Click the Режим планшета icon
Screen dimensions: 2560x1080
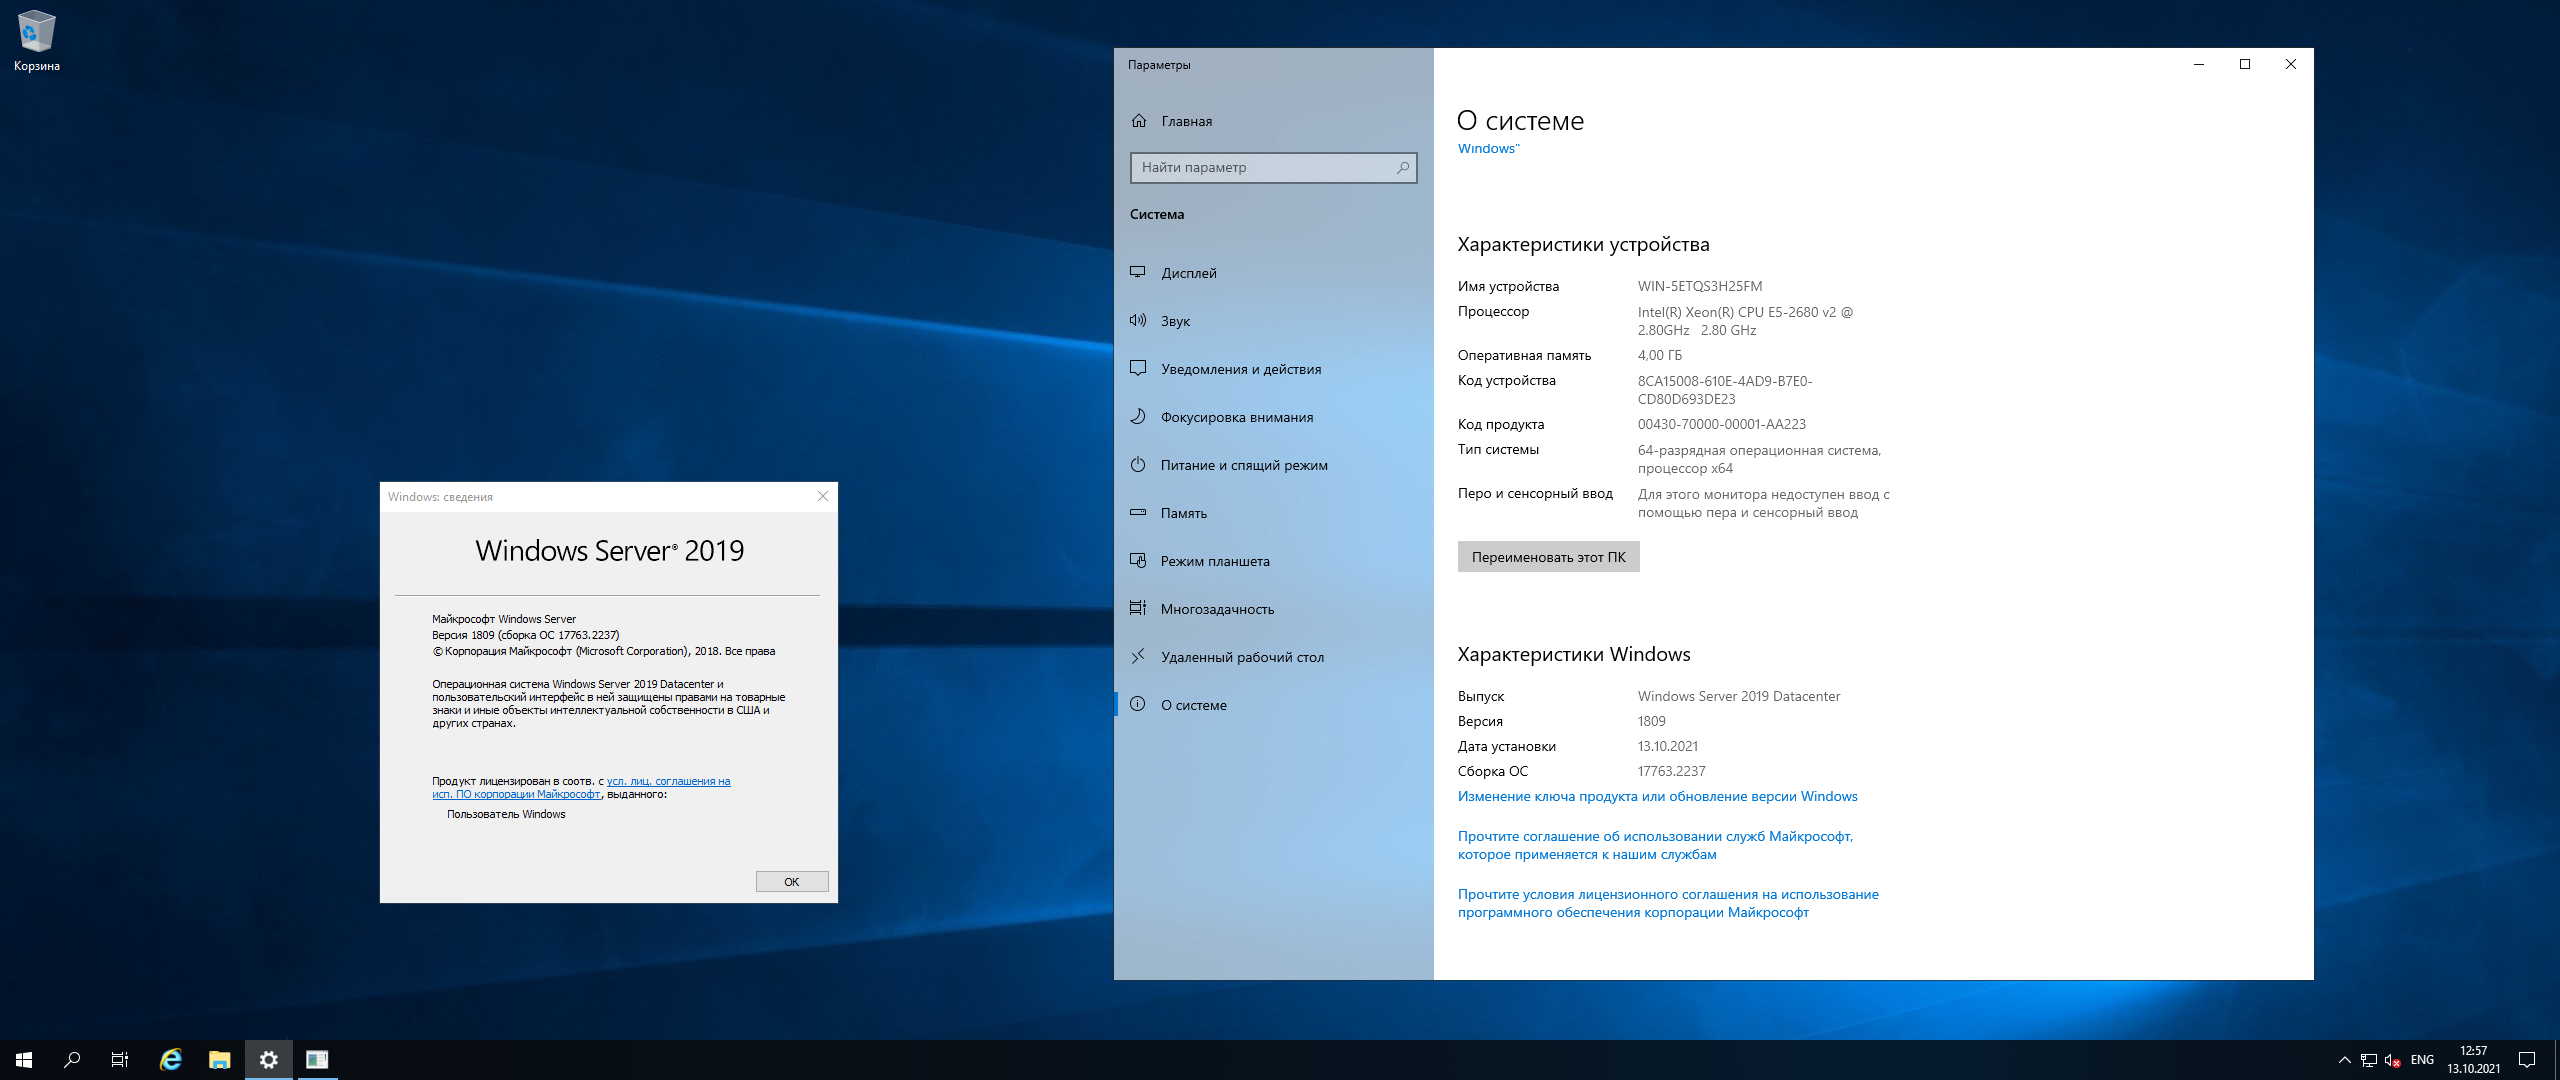click(1138, 560)
